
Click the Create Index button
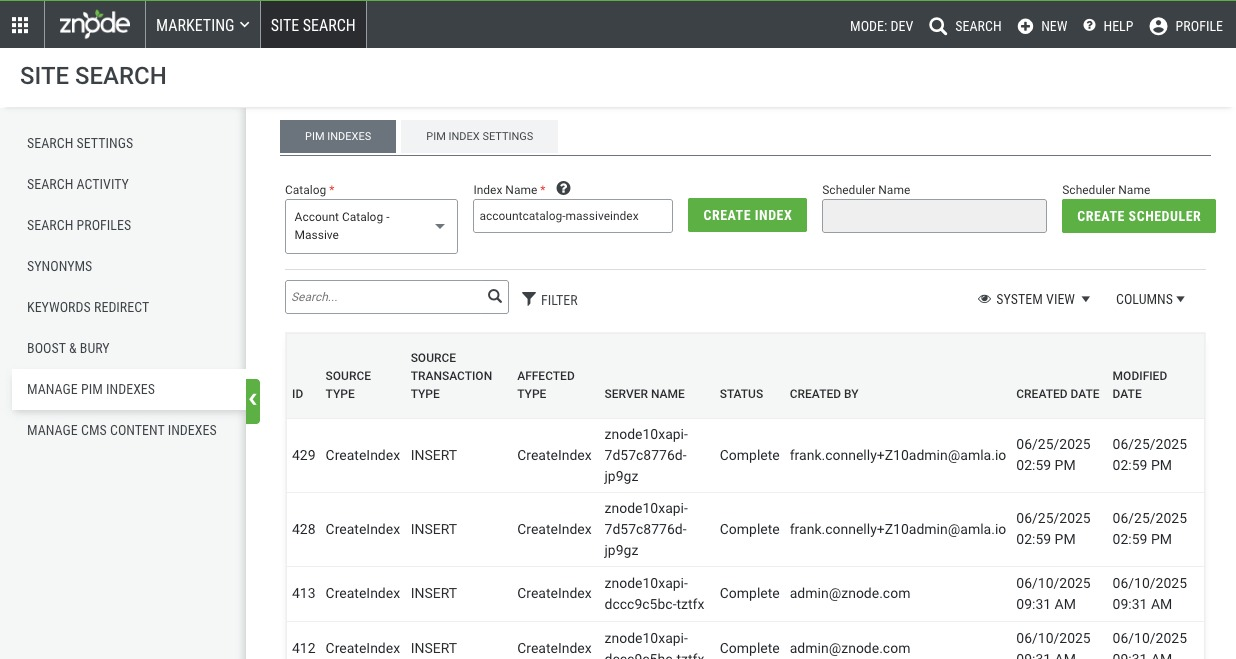[747, 215]
